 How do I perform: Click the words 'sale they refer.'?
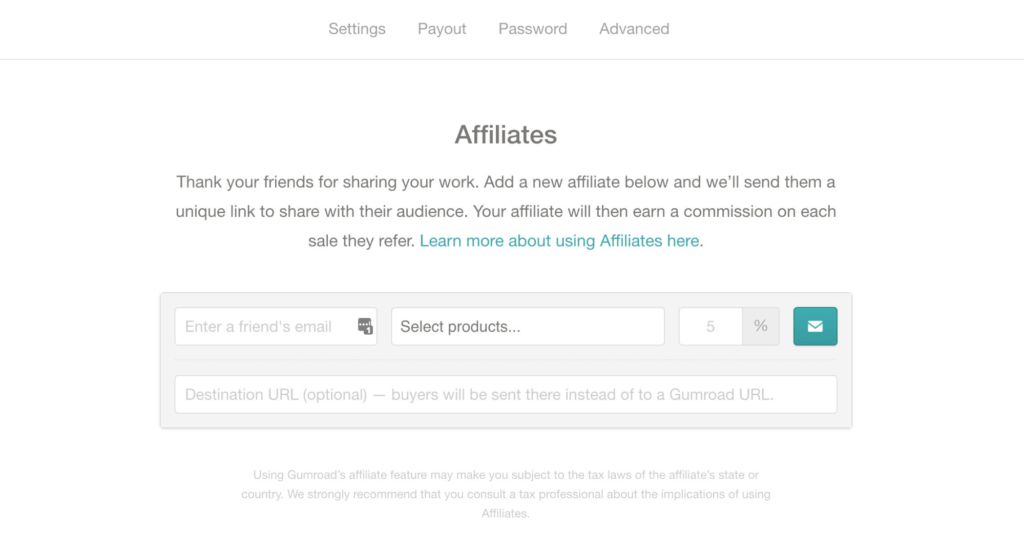(x=362, y=241)
